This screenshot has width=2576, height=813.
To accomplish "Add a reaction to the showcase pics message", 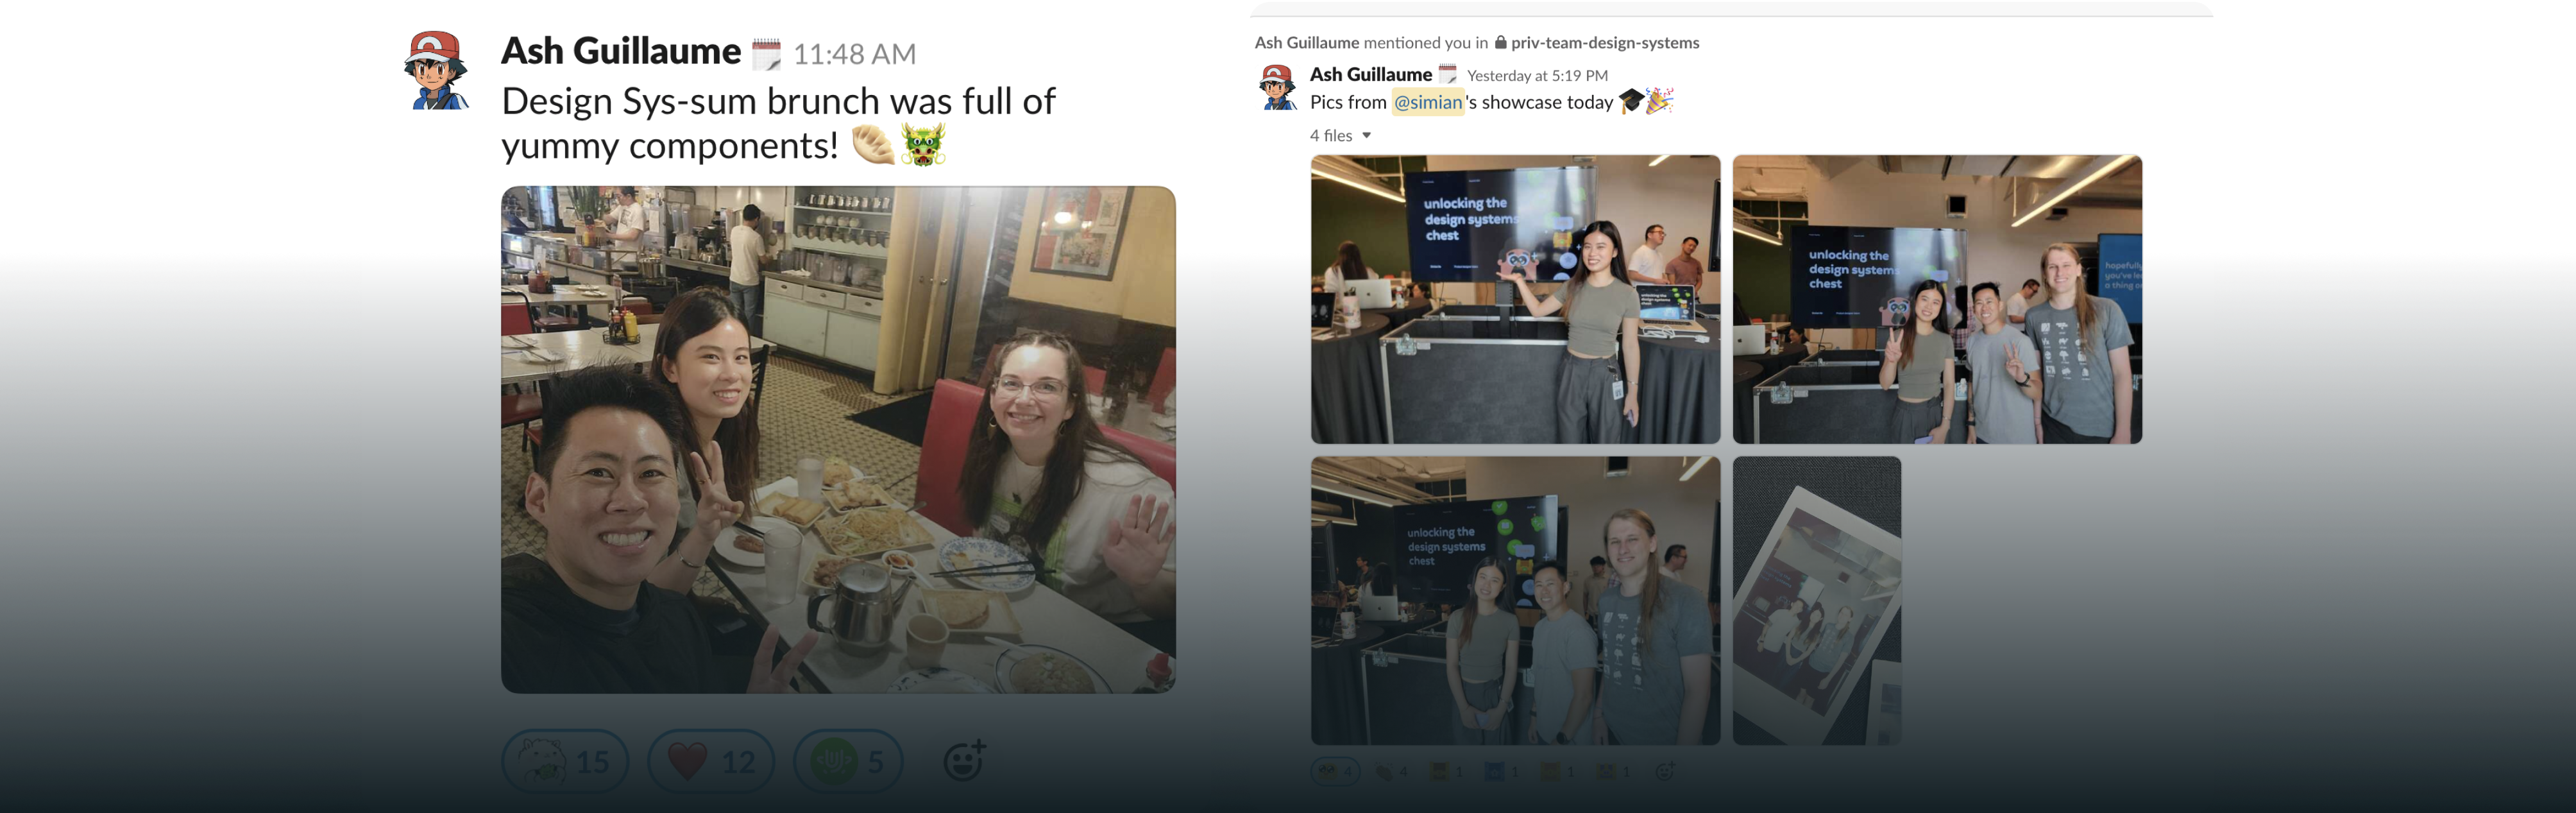I will coord(1665,771).
